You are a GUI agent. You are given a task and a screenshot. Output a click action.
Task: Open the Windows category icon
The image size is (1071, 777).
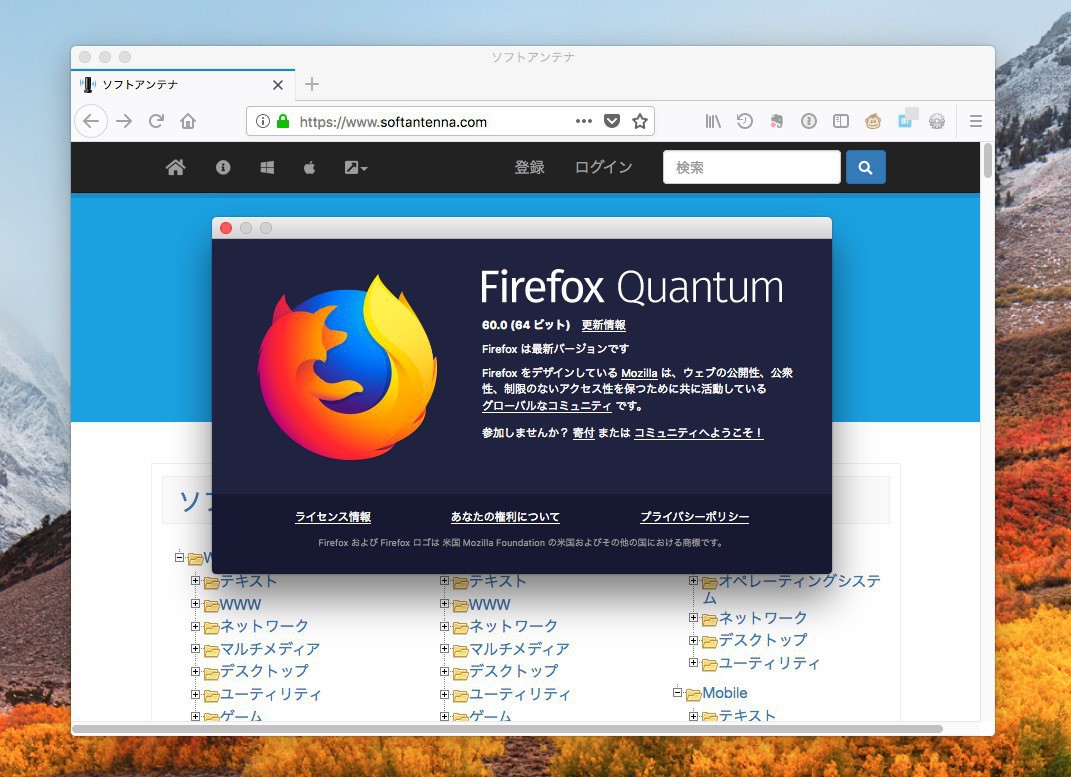267,167
